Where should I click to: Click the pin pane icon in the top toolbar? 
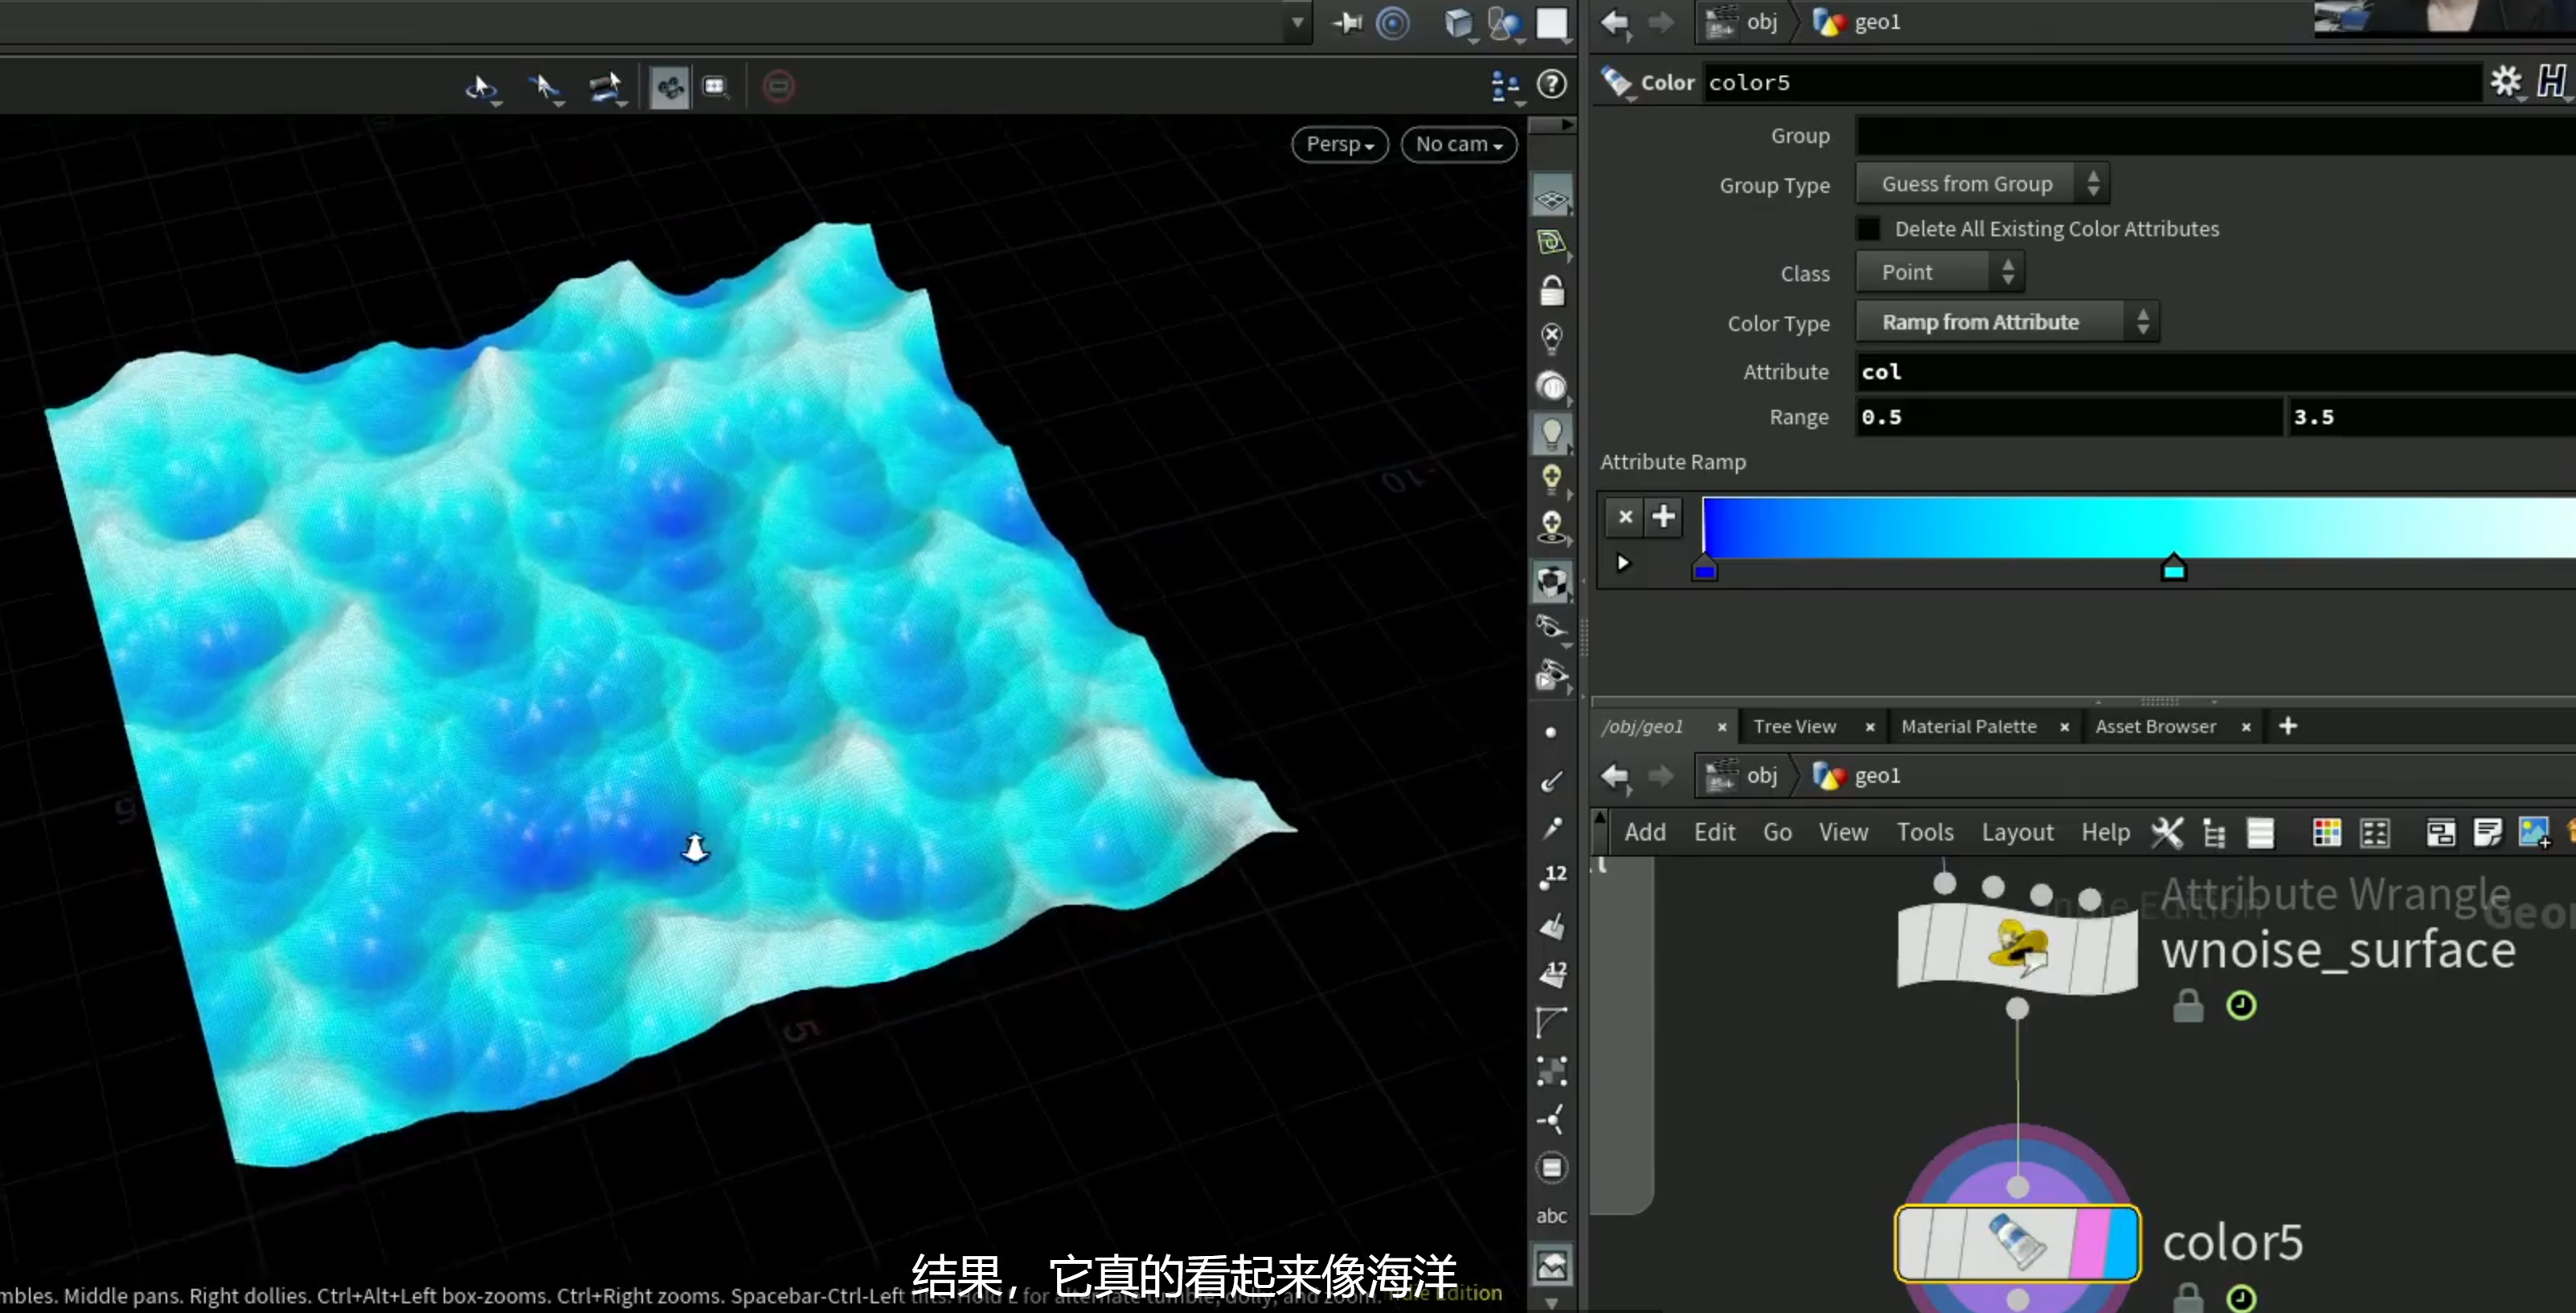click(x=1348, y=23)
